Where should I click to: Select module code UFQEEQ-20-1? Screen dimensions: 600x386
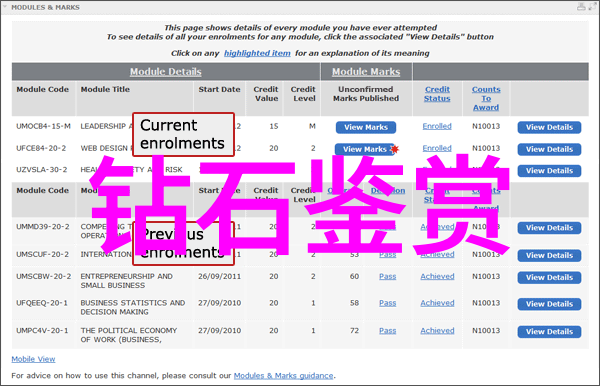(x=42, y=303)
